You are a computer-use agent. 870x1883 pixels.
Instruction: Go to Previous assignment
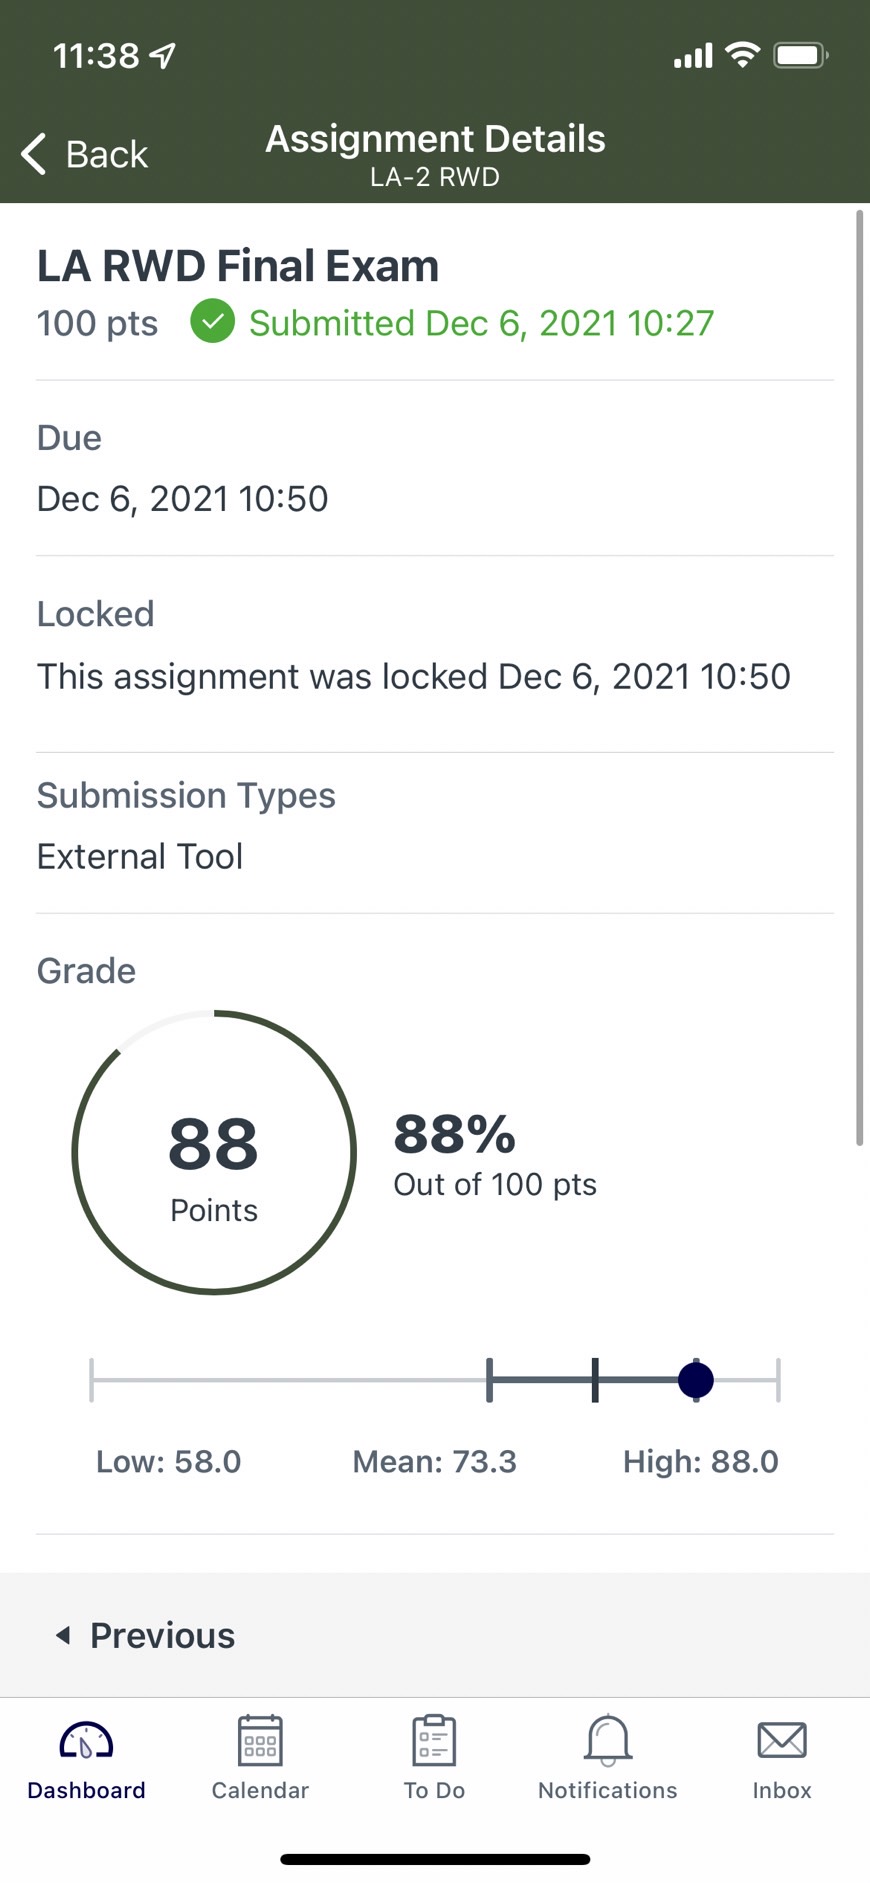[x=146, y=1635]
